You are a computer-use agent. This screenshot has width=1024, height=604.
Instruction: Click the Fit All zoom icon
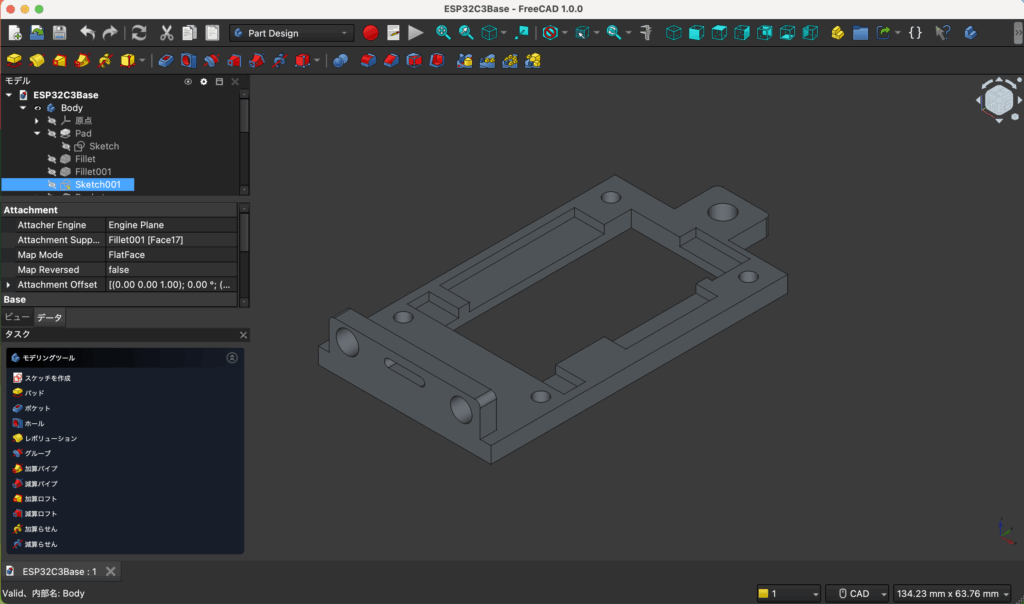point(443,33)
